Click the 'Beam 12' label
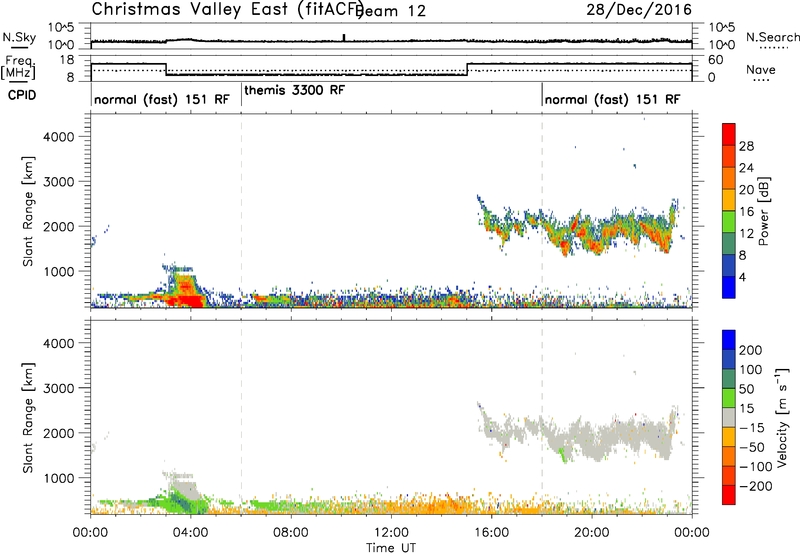 392,11
